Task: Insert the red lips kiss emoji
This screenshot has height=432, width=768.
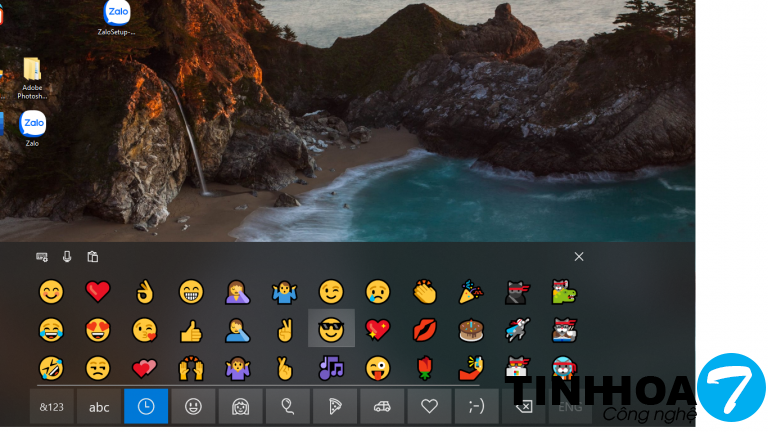Action: tap(424, 329)
